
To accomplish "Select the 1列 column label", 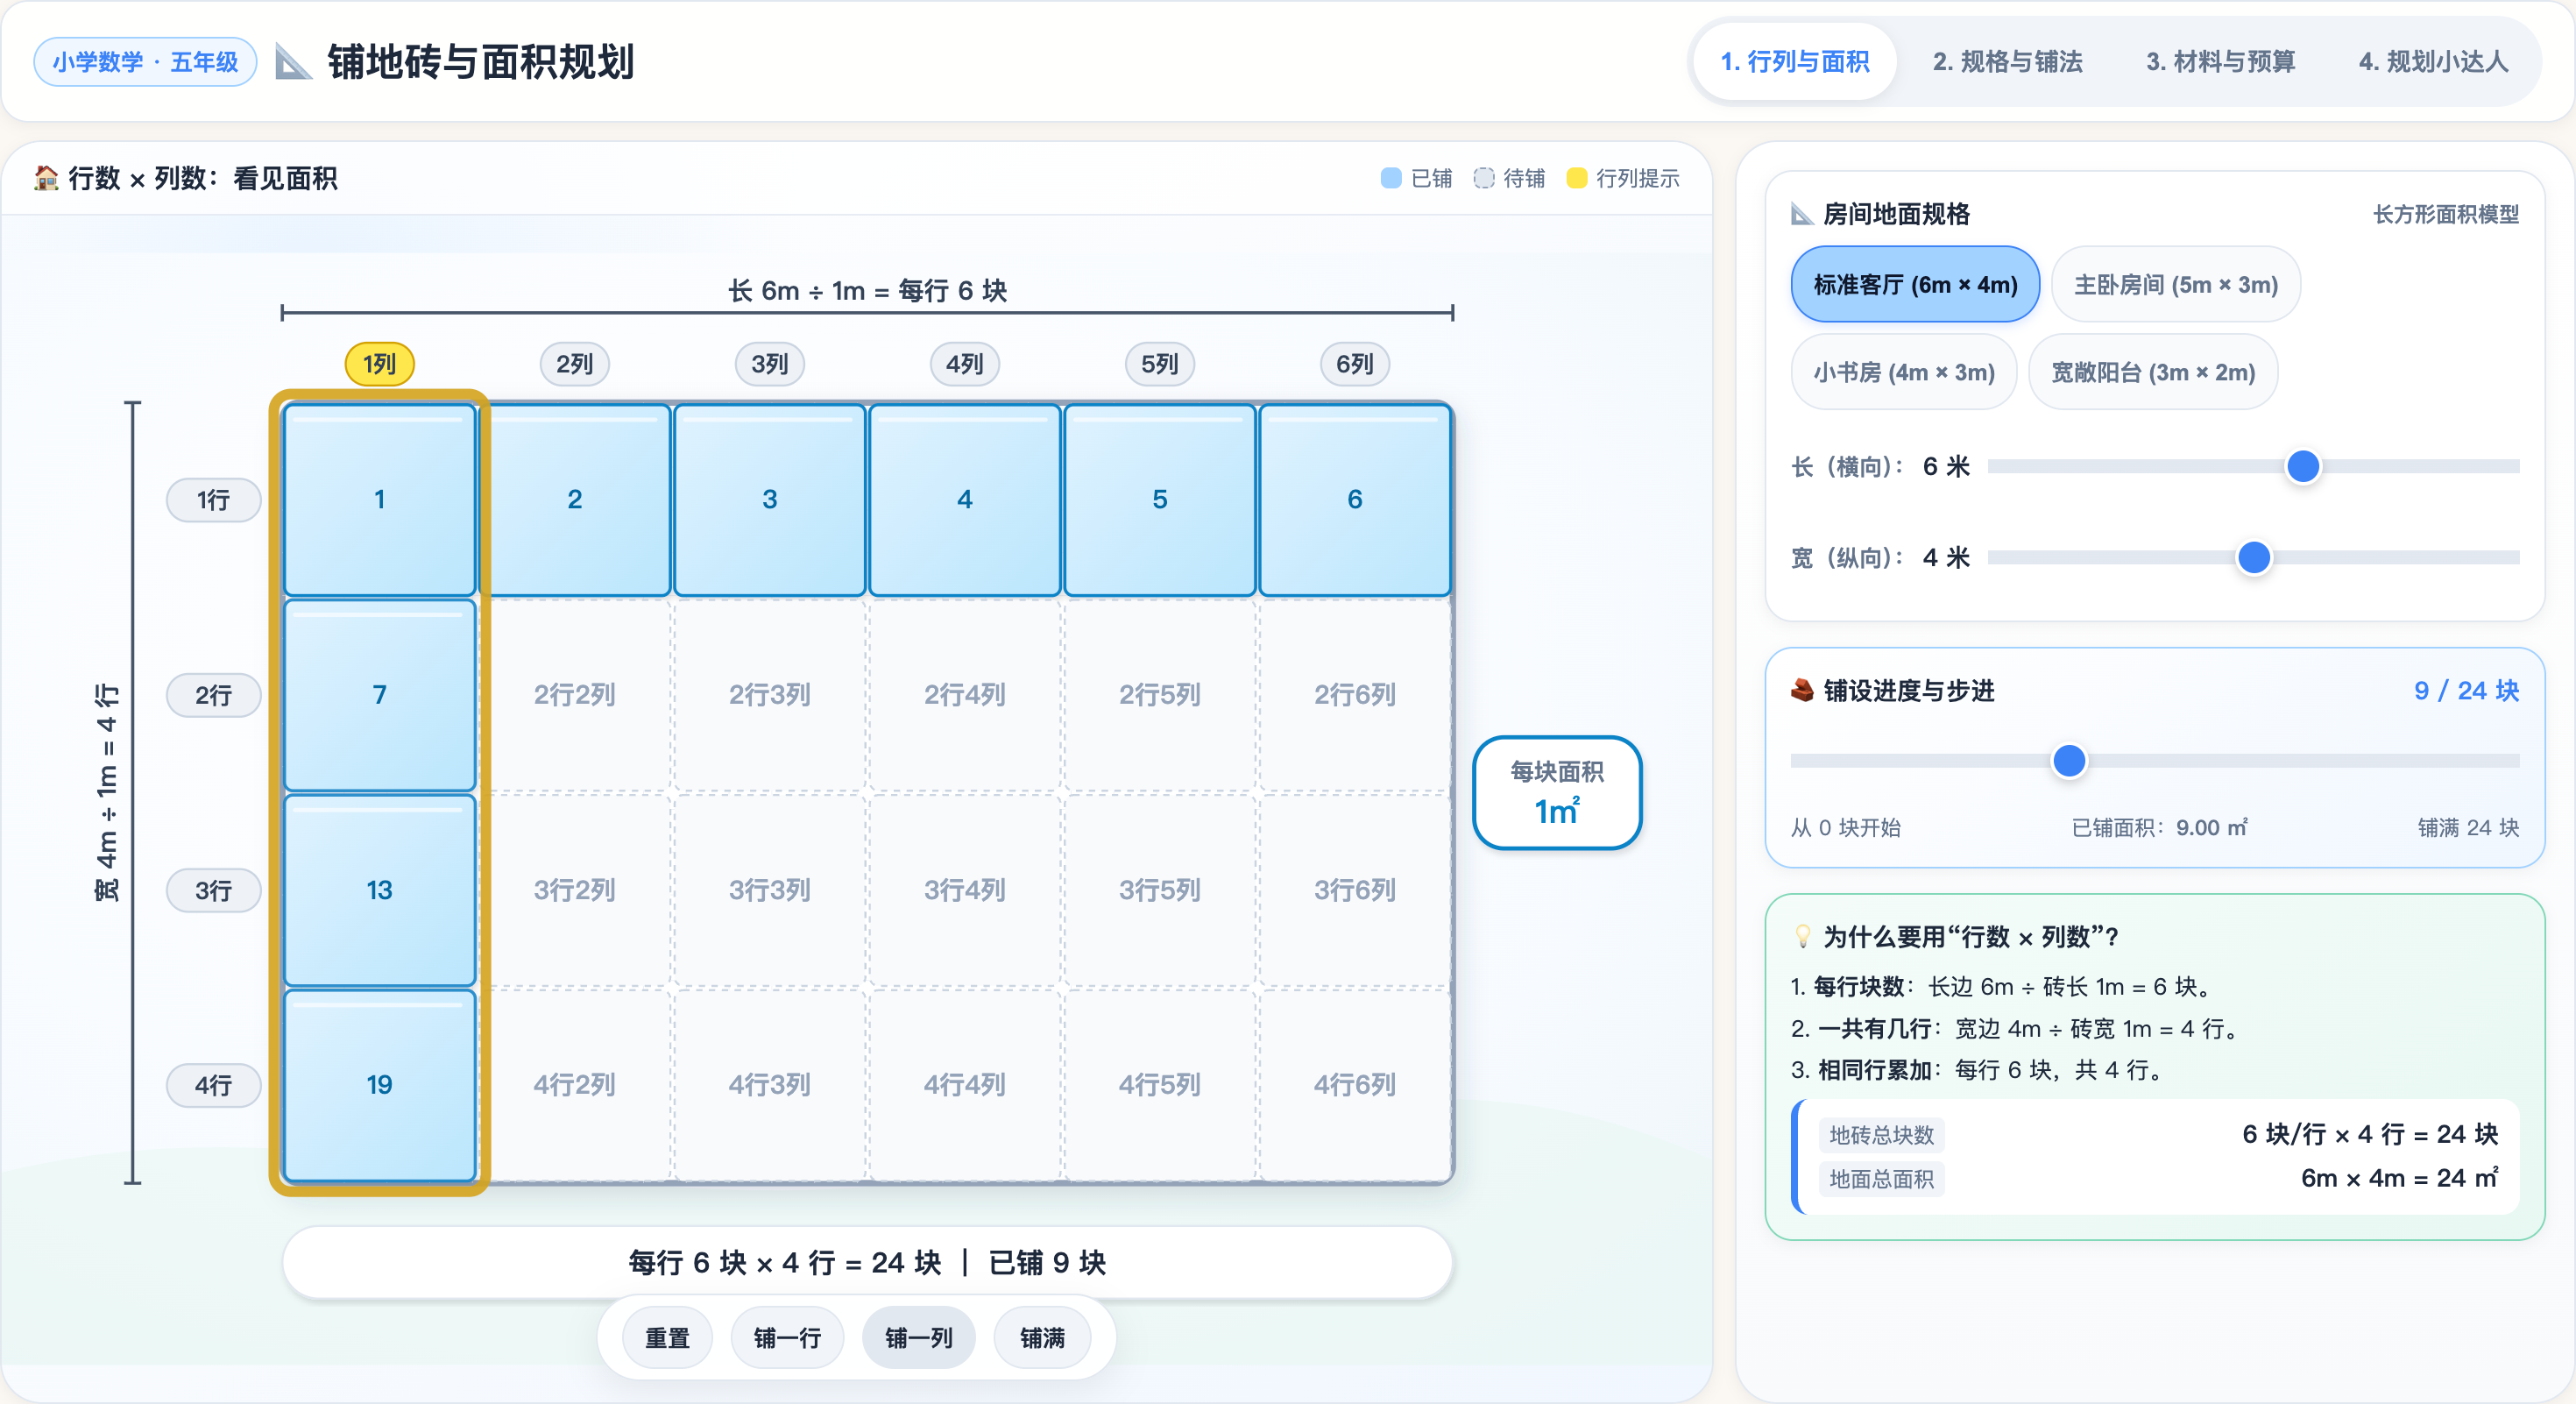I will (379, 364).
